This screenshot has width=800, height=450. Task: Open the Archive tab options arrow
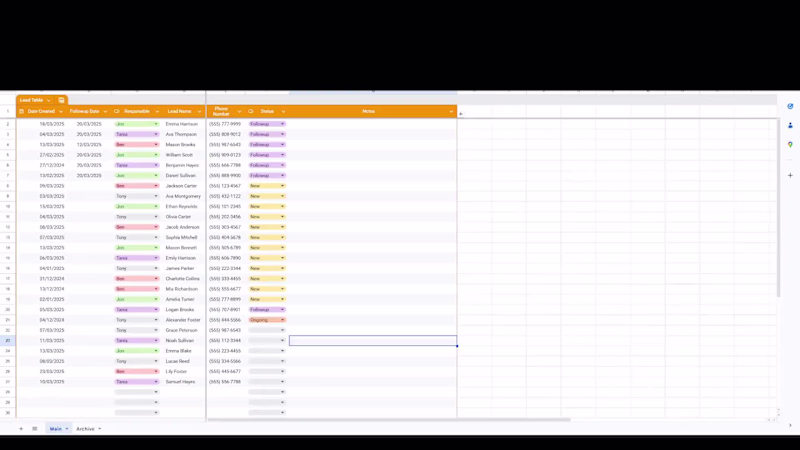(x=99, y=429)
